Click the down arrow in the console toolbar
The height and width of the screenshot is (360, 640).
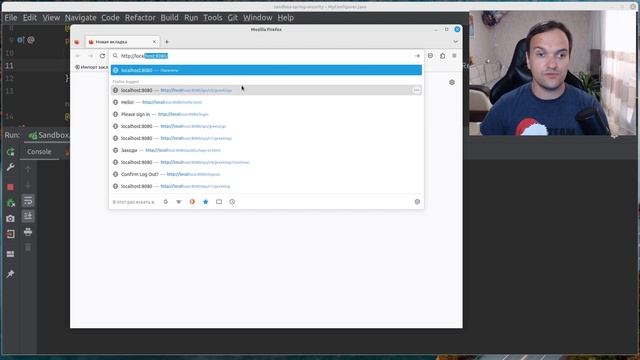[28, 184]
